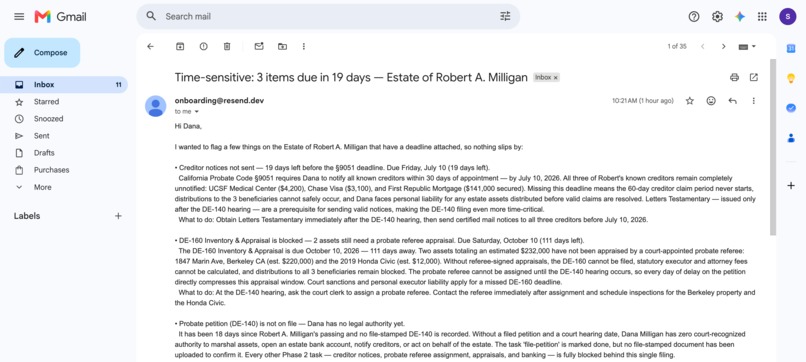The image size is (806, 362).
Task: Click the sender profile avatar
Action: (156, 106)
